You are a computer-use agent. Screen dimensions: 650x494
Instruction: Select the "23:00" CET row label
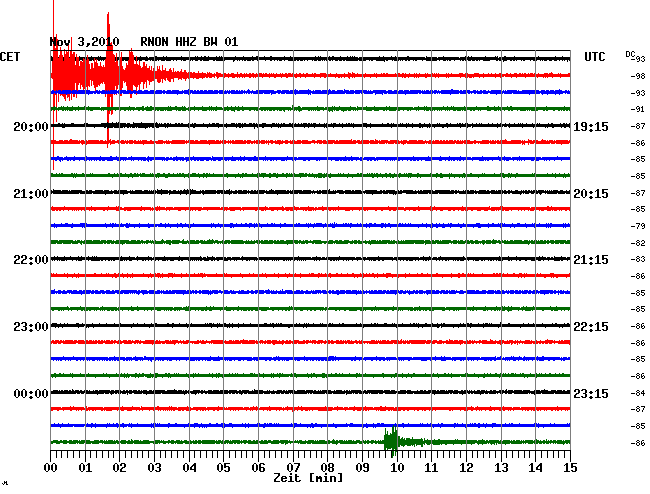pos(31,327)
